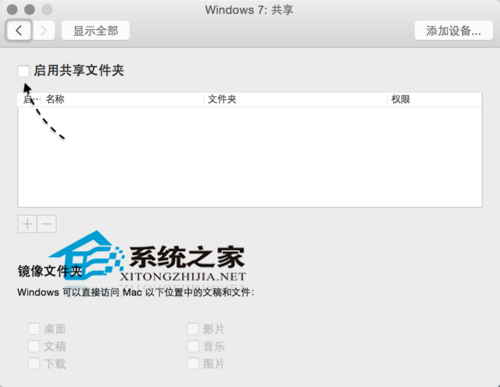Click the 权限 column header
Screen dimensions: 500x387
point(435,99)
